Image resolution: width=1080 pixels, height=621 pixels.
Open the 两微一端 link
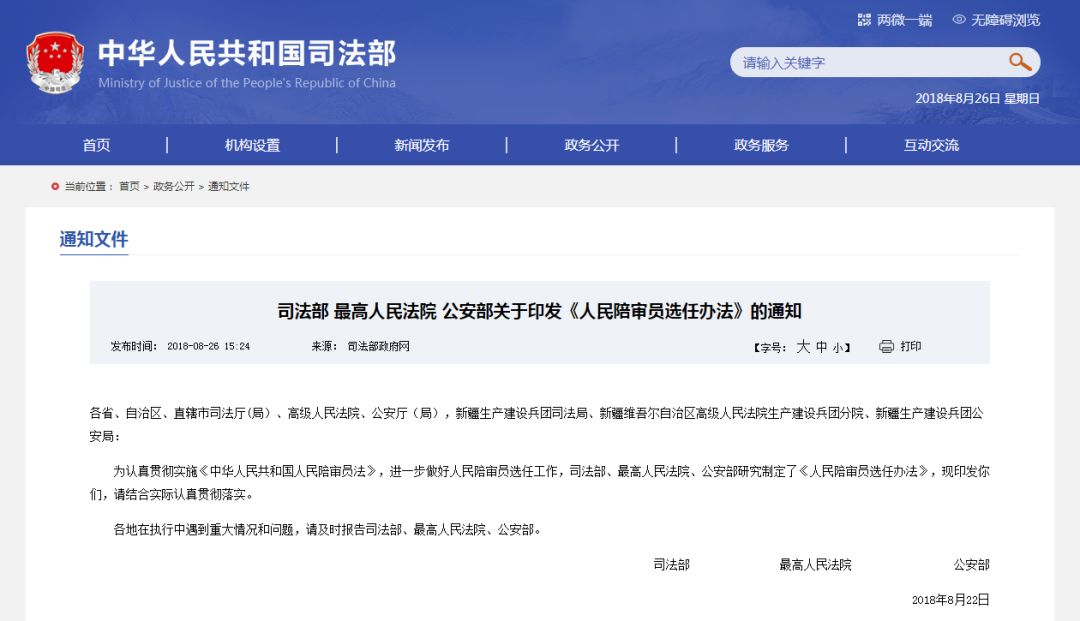pos(904,20)
